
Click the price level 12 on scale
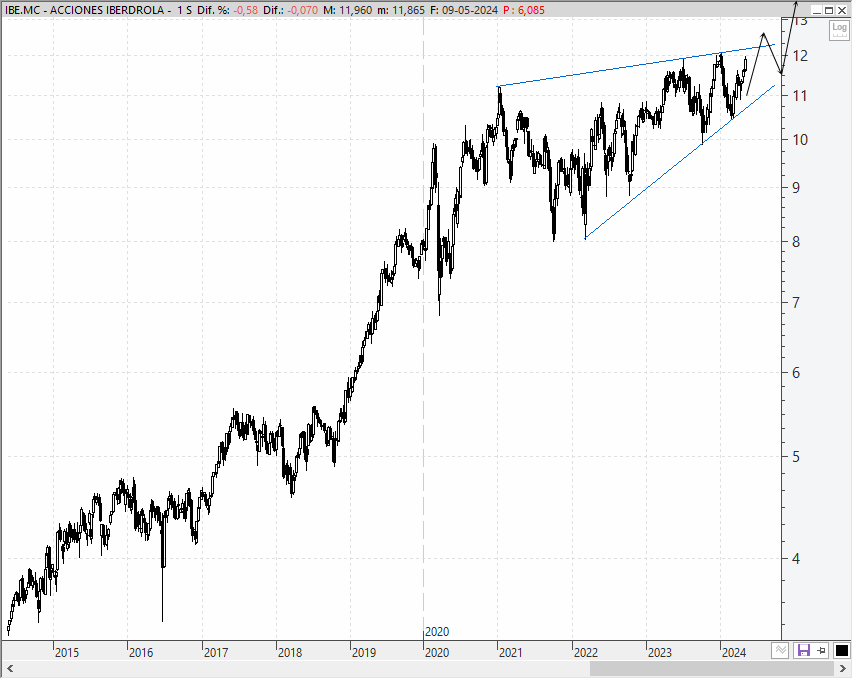pos(800,55)
